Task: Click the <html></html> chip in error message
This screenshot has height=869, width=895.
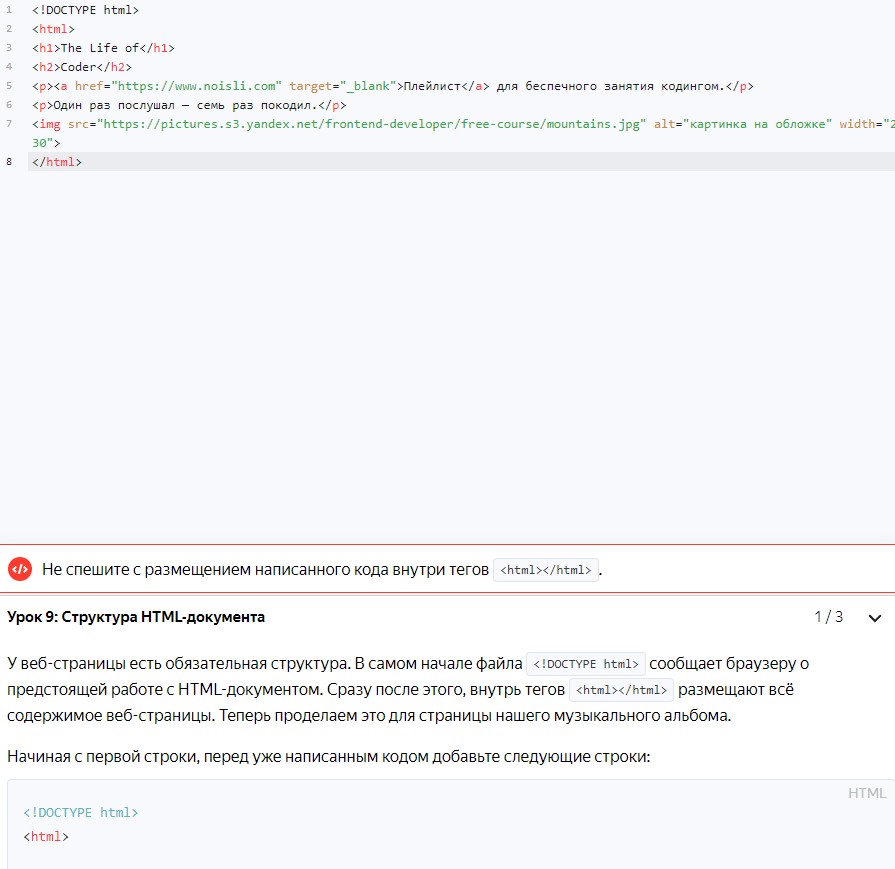Action: click(x=546, y=570)
